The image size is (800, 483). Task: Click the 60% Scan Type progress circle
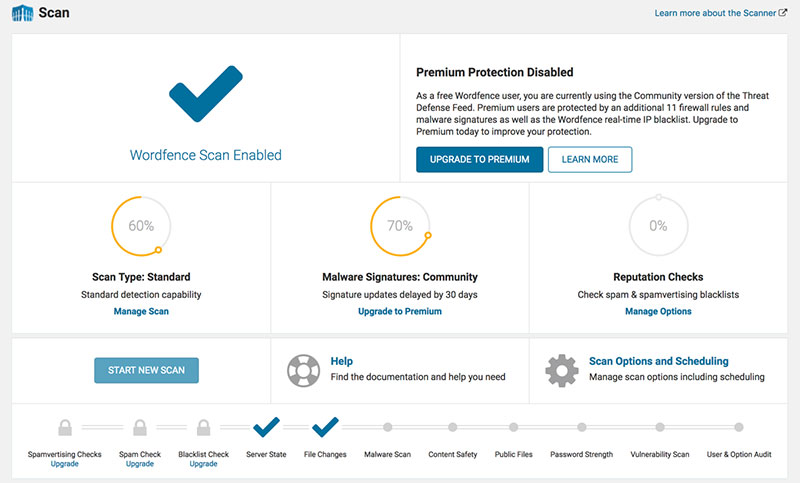[x=141, y=226]
